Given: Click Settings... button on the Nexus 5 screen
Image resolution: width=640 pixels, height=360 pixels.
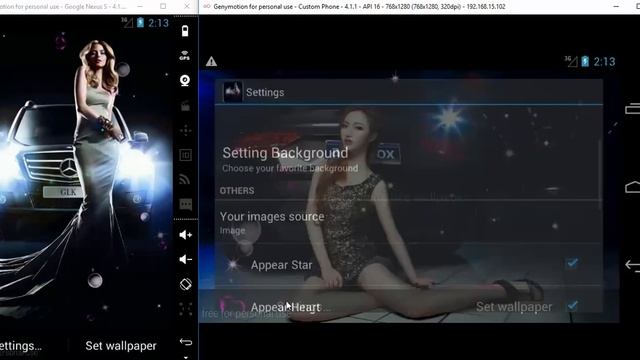Looking at the screenshot, I should tap(20, 346).
